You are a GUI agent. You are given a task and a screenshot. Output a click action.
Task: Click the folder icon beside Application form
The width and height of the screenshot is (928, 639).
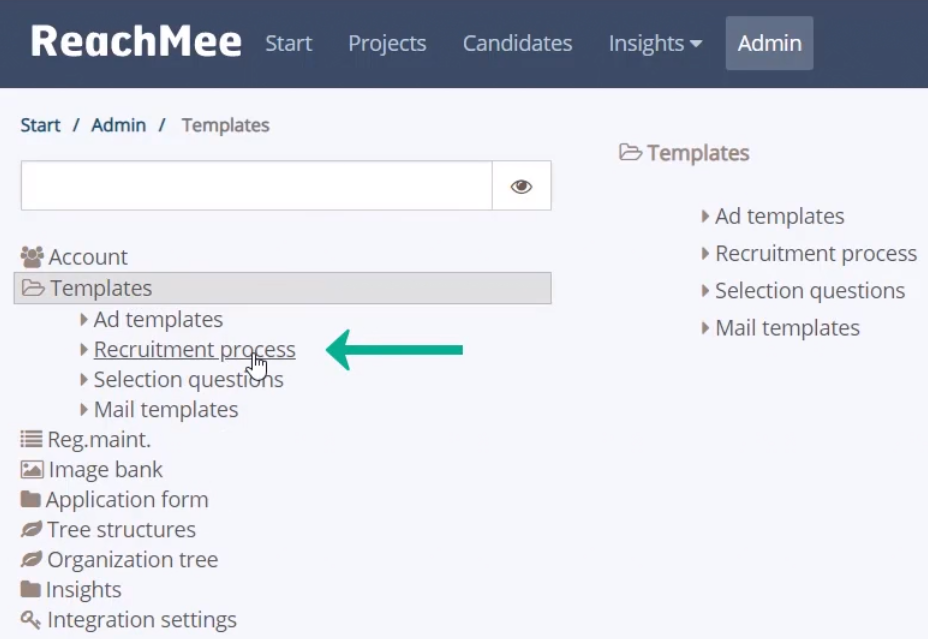coord(31,499)
